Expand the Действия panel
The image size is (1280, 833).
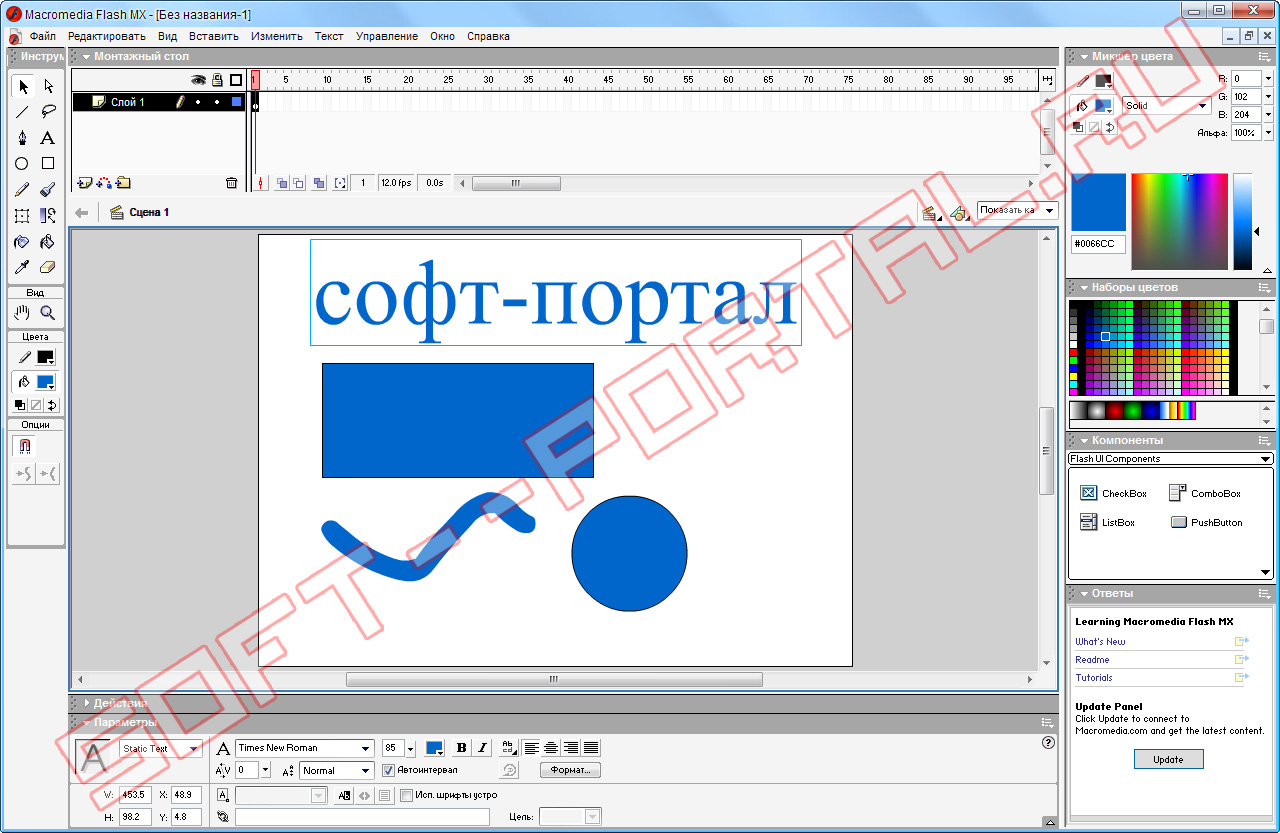(x=87, y=703)
